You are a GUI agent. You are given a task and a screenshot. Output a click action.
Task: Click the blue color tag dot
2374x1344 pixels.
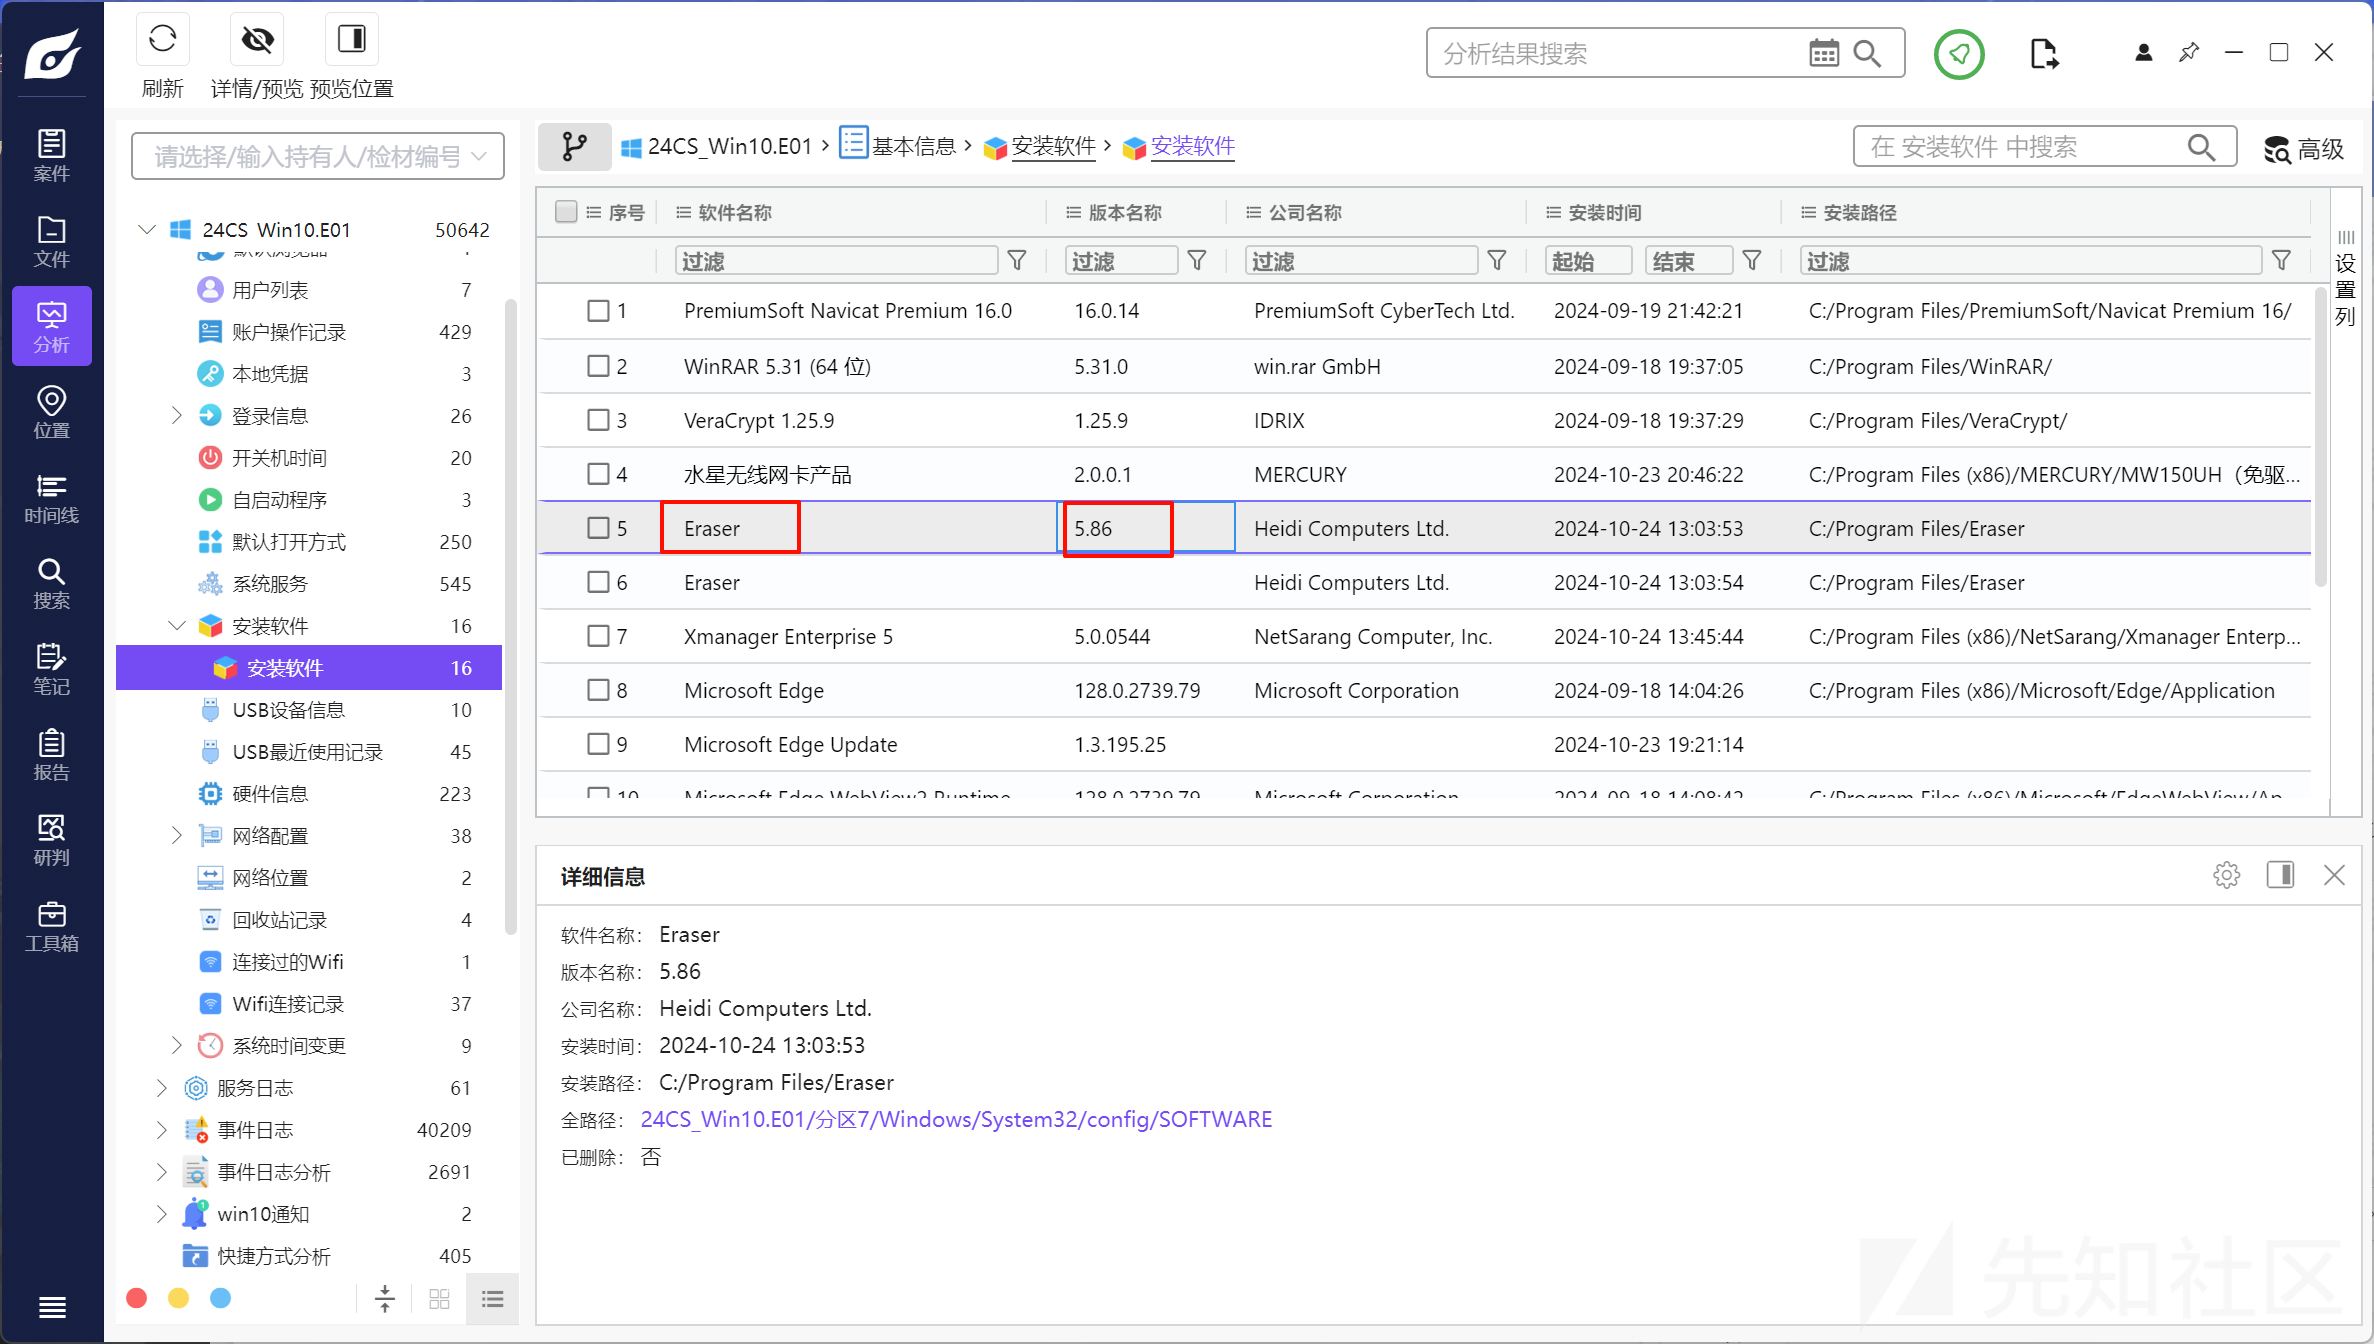220,1298
